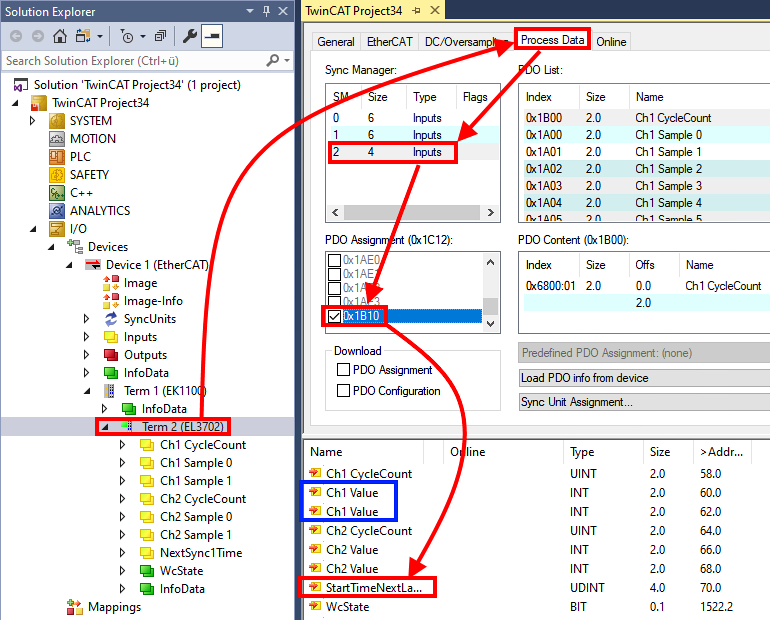770x620 pixels.
Task: Uncheck the 0x1B10 PDO assignment checkbox
Action: [334, 317]
